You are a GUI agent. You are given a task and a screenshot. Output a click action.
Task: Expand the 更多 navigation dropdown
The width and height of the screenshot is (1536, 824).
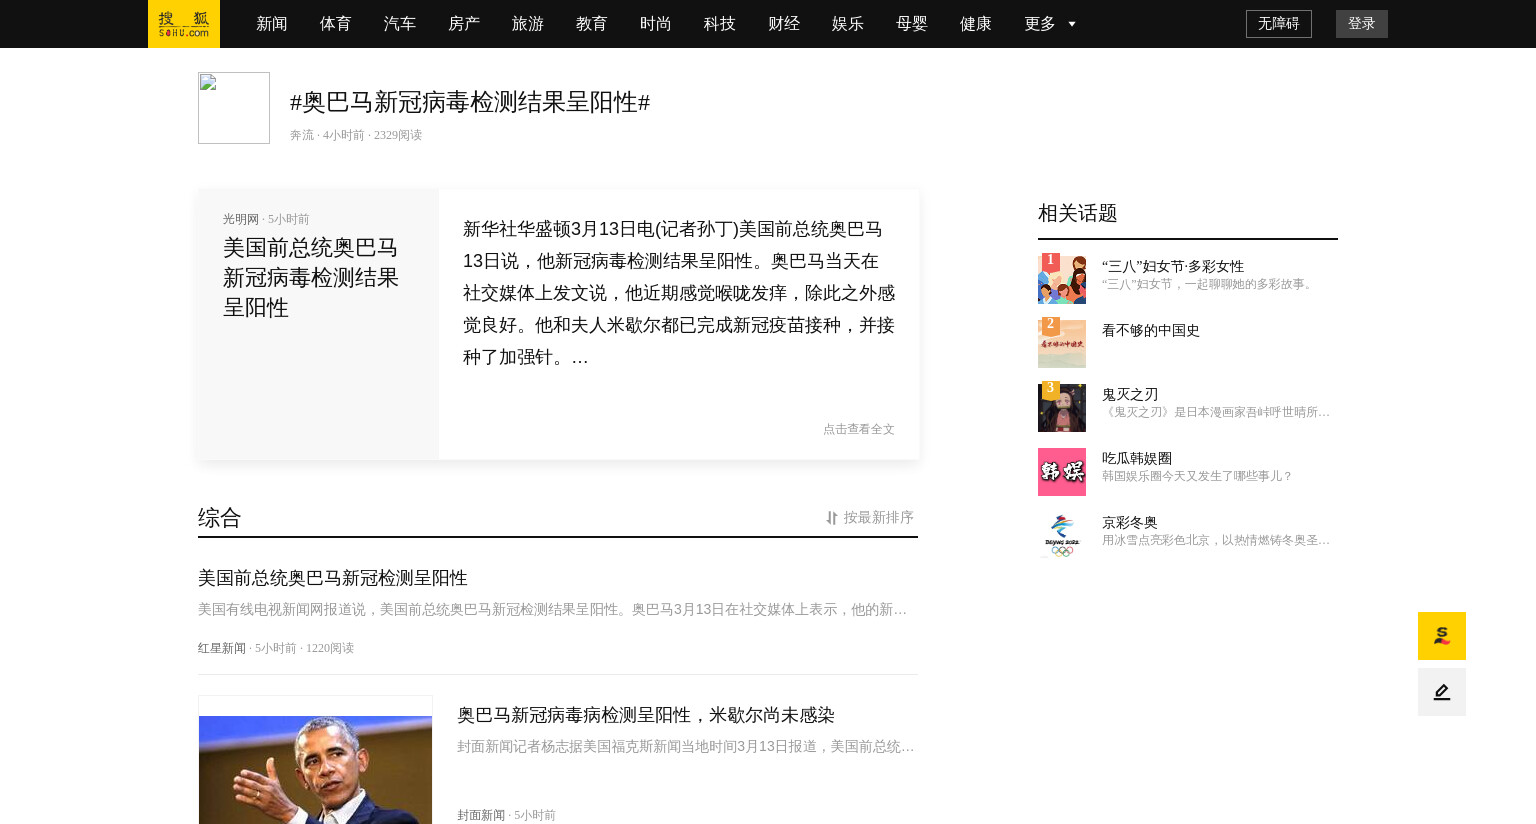(x=1050, y=24)
